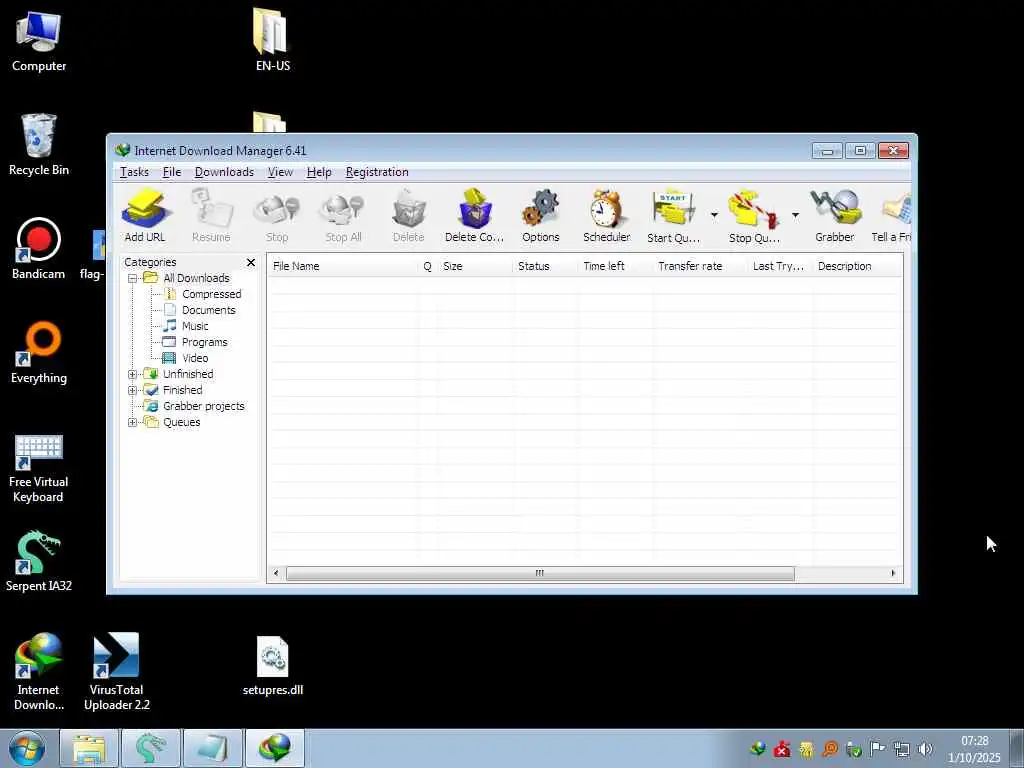Select the EN-US folder on desktop
1024x768 pixels.
pos(273,39)
